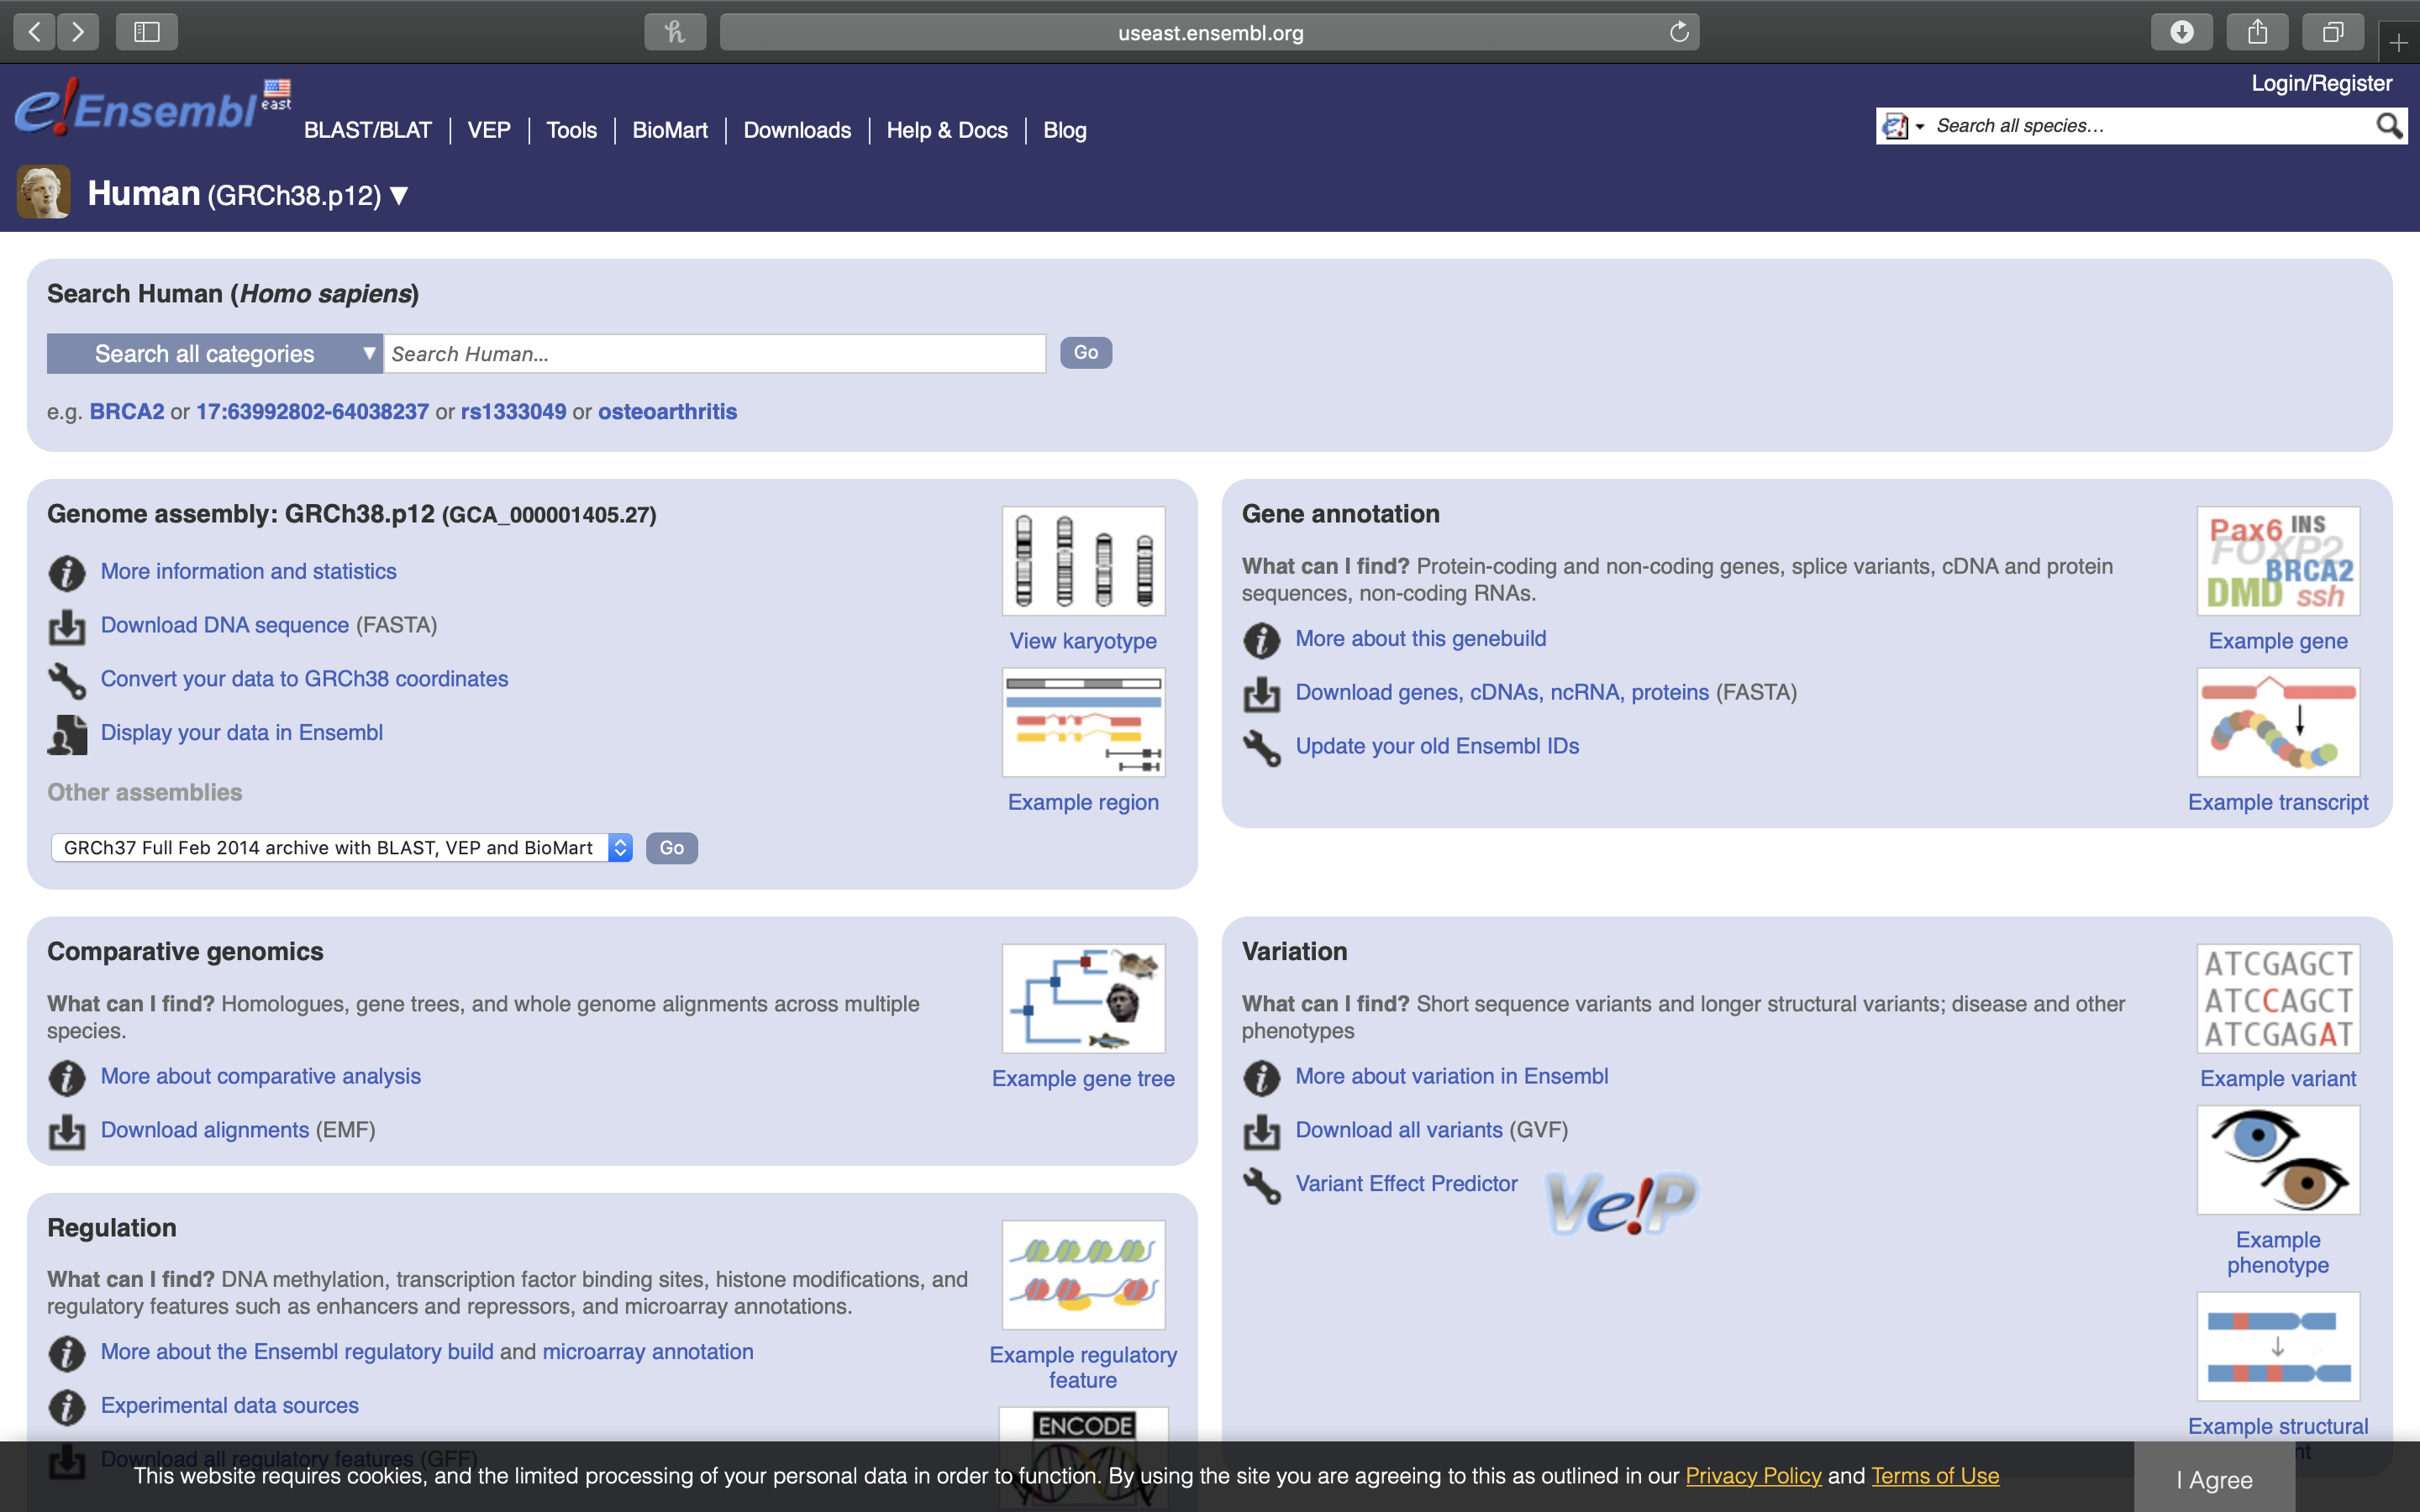The height and width of the screenshot is (1512, 2420).
Task: Go back with the browser back arrow
Action: tap(34, 32)
